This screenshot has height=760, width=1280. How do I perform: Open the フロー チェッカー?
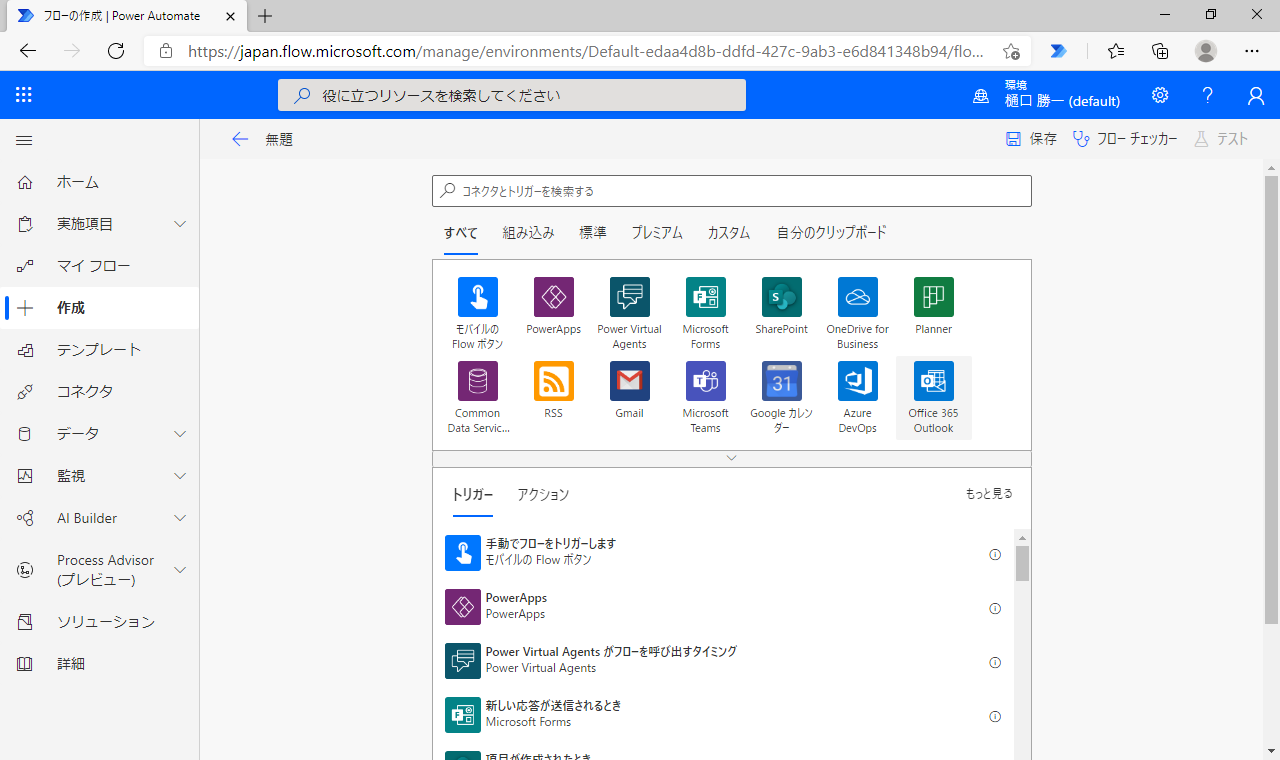tap(1125, 139)
